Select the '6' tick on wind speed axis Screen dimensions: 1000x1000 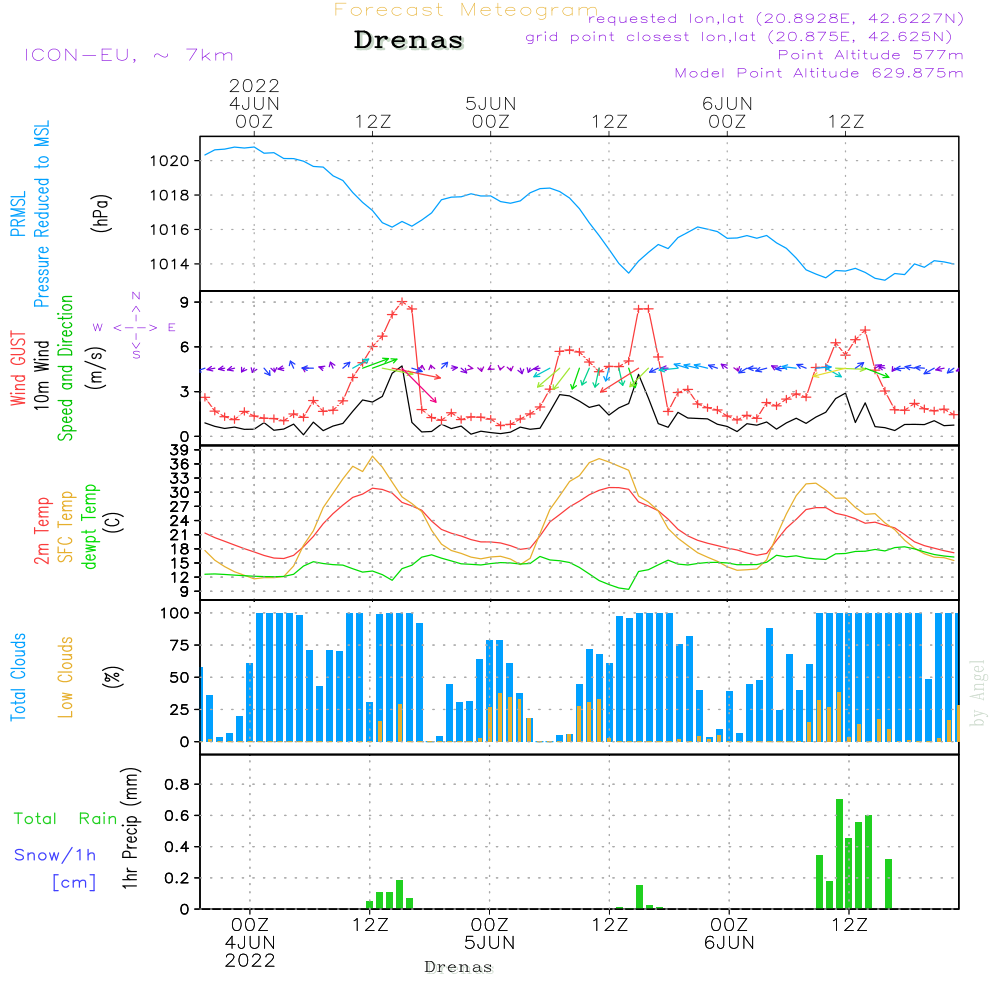[x=185, y=347]
